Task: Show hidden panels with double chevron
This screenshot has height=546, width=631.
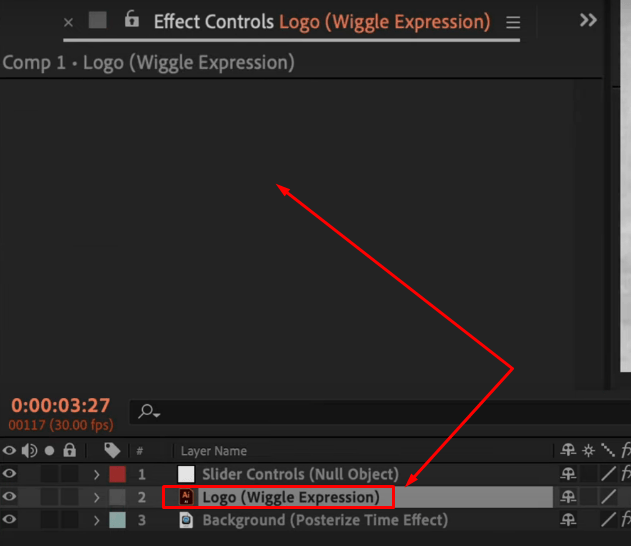Action: click(588, 20)
